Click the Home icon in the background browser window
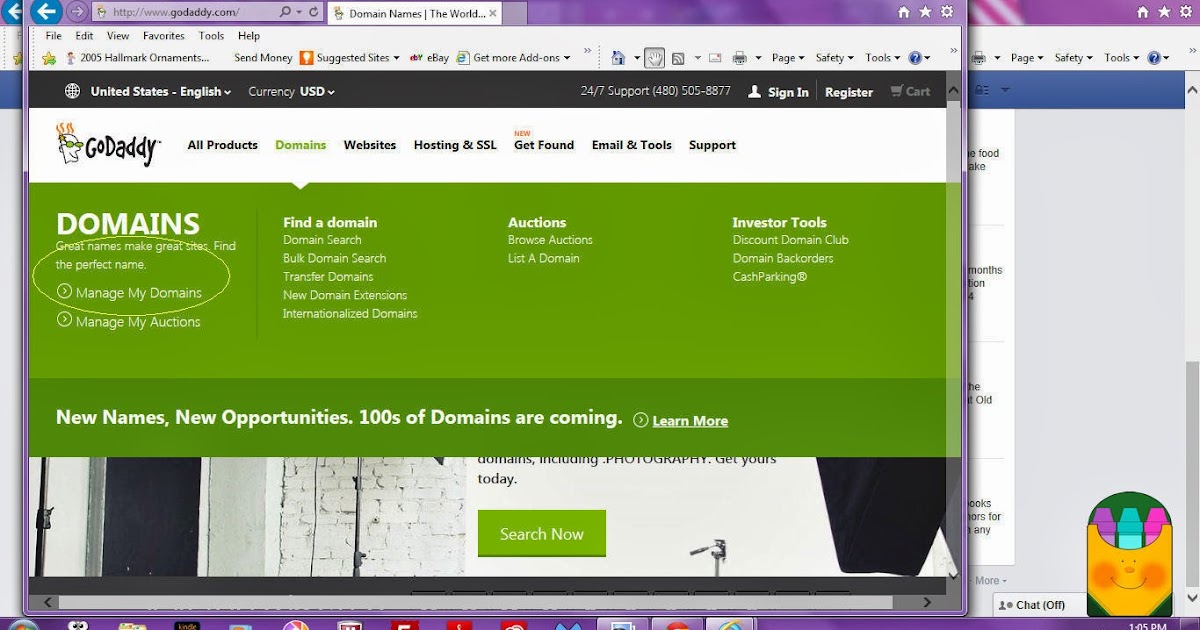 click(x=1143, y=12)
